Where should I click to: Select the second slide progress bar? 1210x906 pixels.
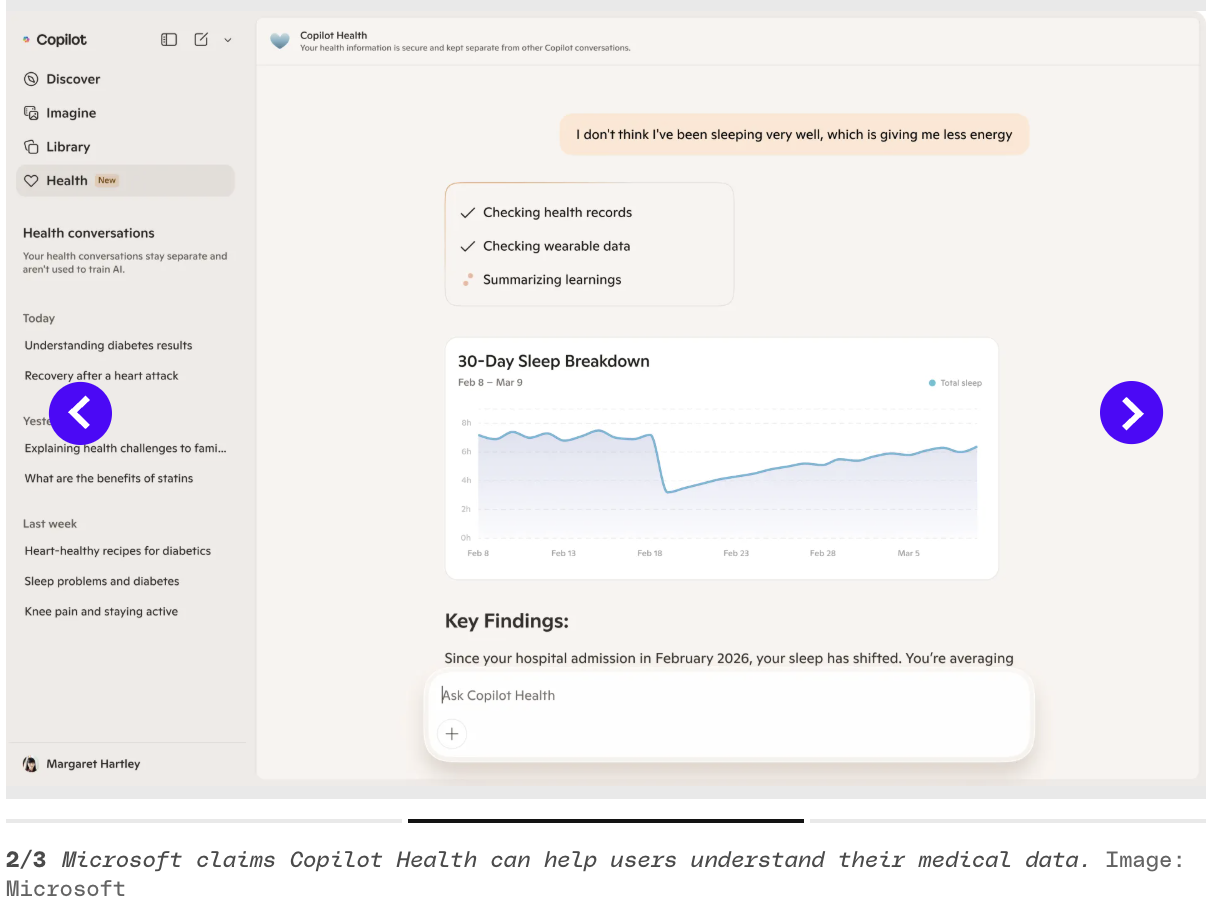(x=606, y=821)
